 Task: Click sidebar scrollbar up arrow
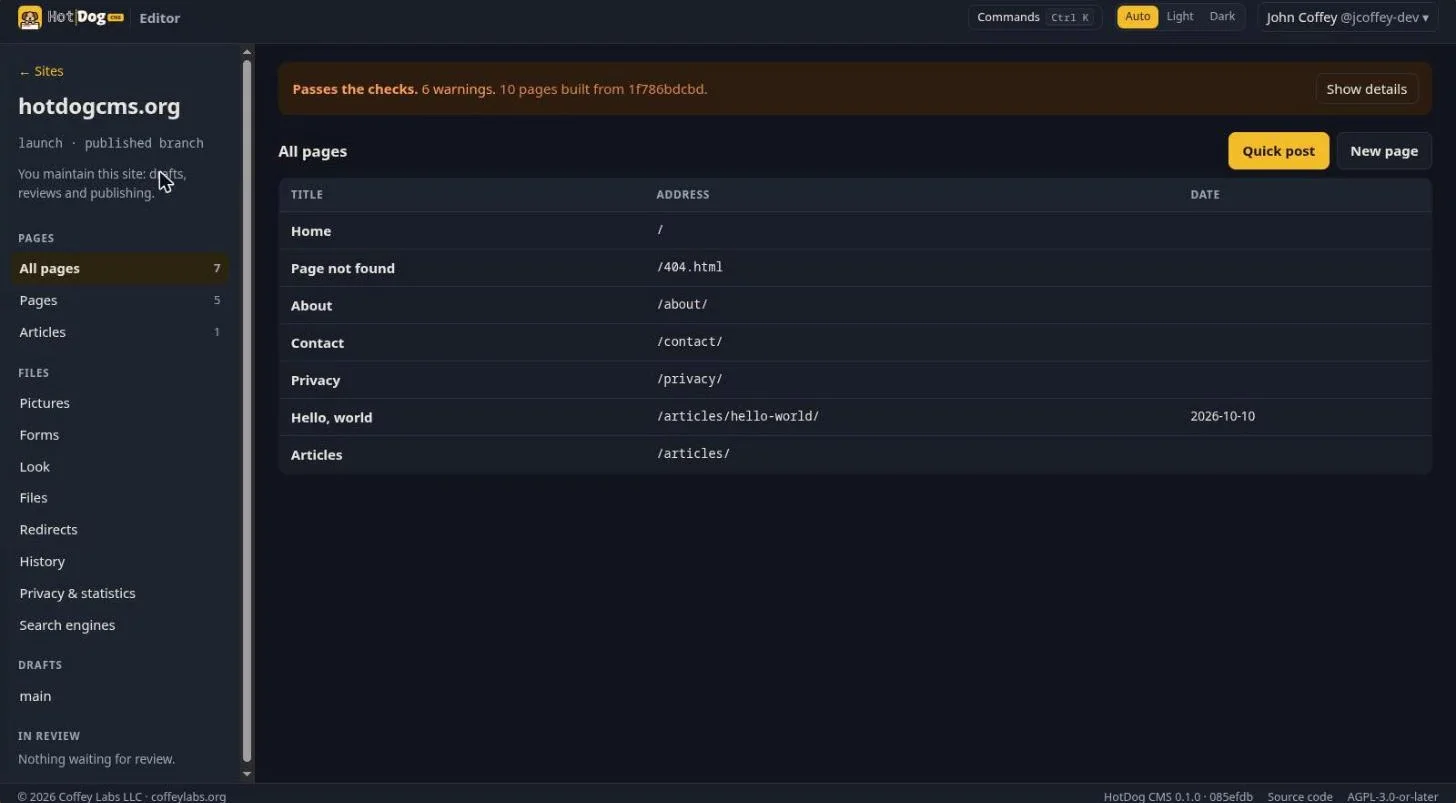(x=247, y=52)
